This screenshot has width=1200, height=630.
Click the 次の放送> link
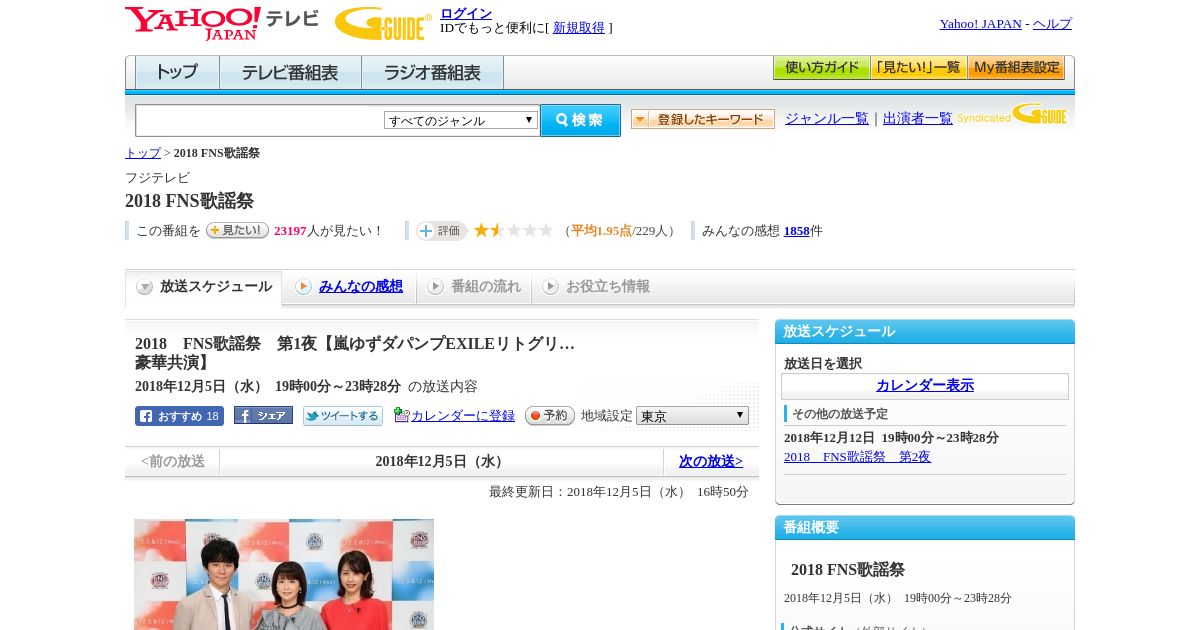tap(711, 462)
